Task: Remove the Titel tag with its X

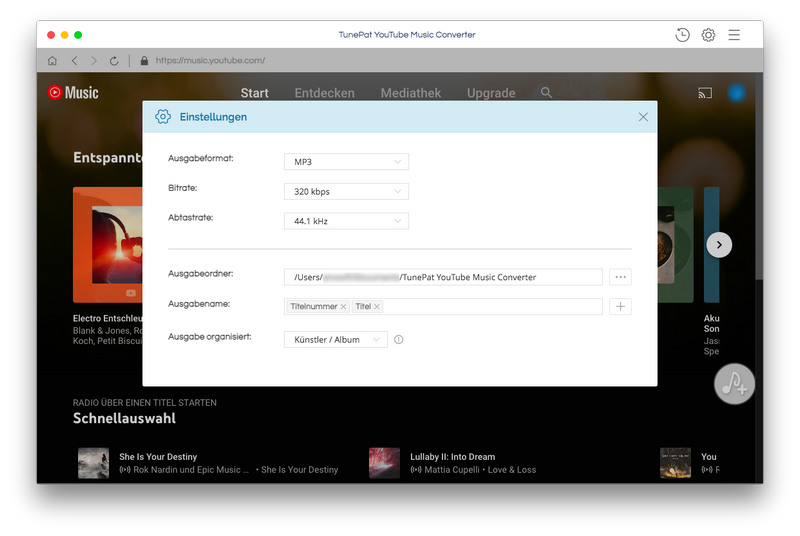Action: 377,307
